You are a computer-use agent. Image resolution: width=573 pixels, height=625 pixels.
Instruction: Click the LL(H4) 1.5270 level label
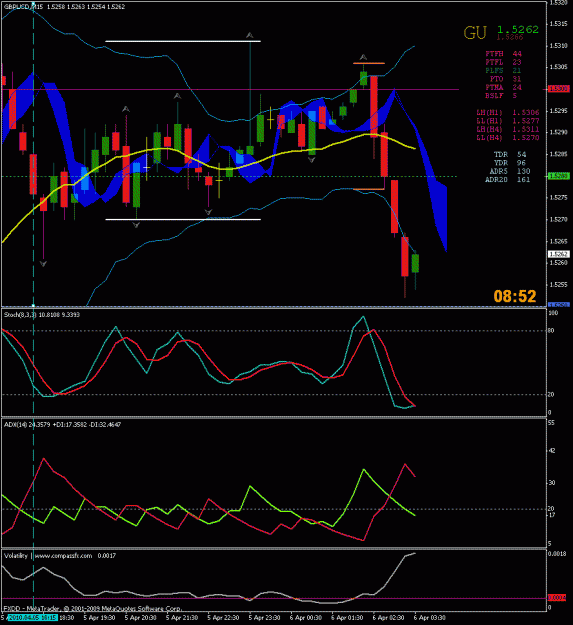508,138
